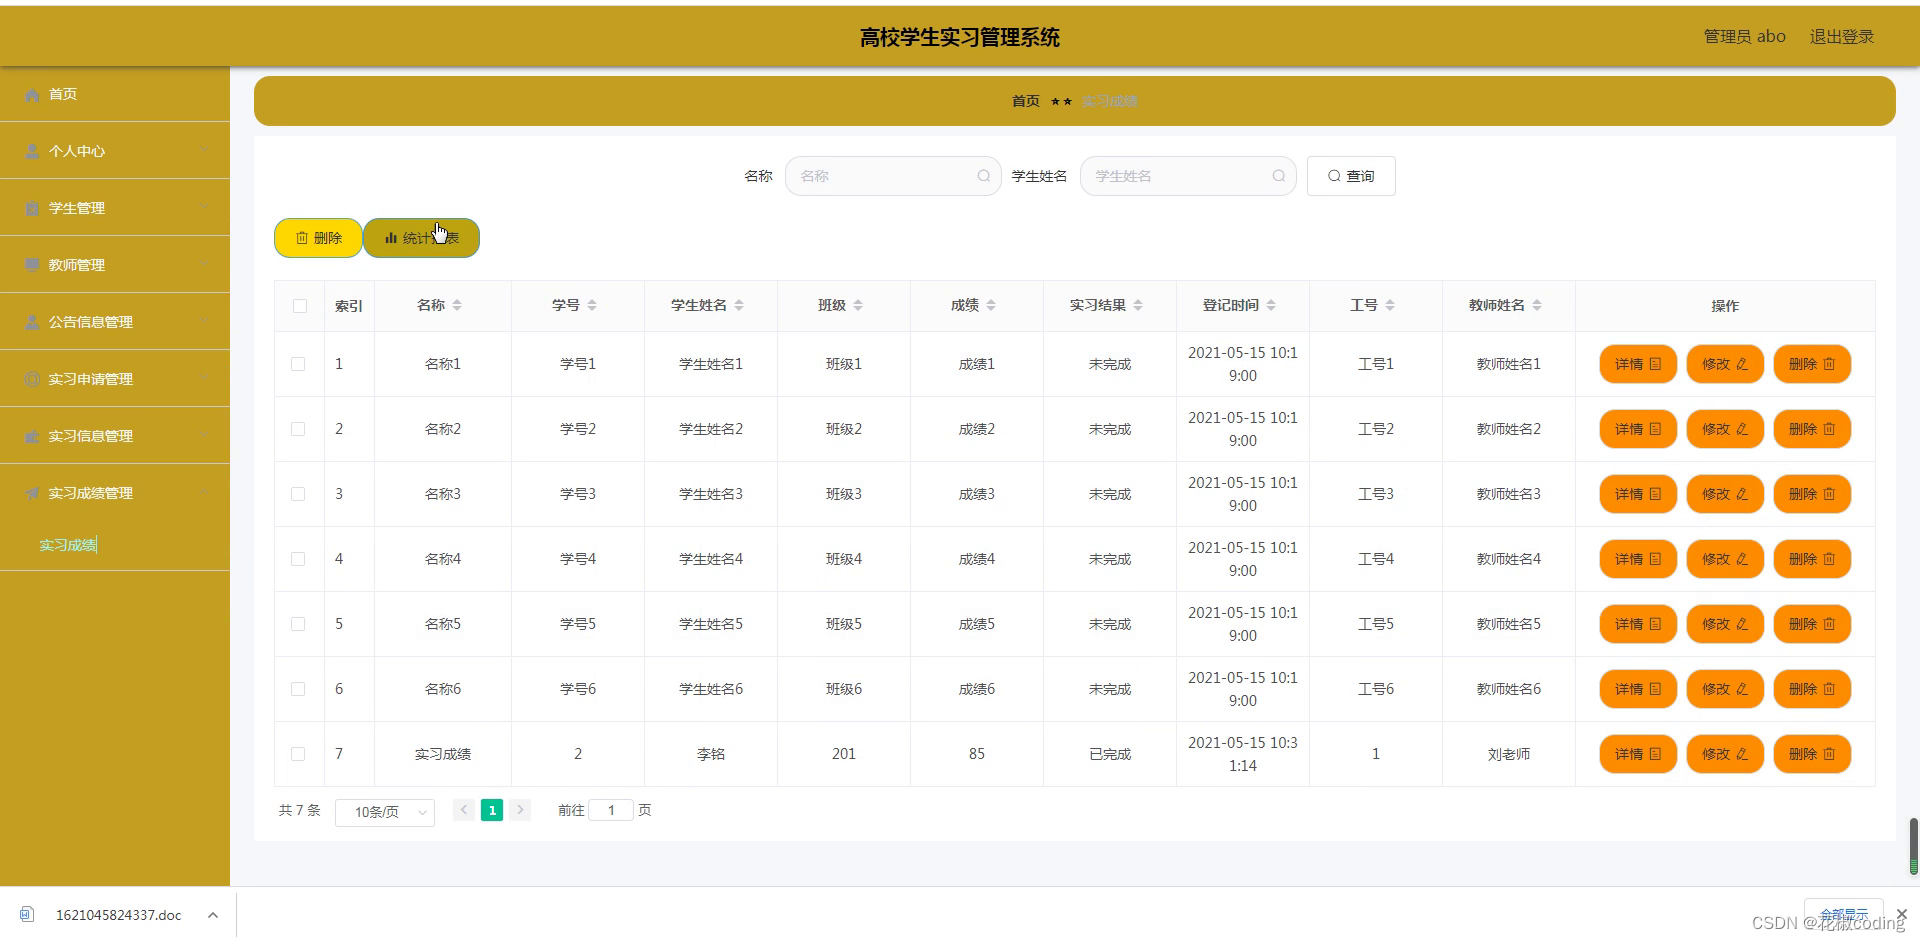Click the user icon next to 个人中心
Image resolution: width=1920 pixels, height=942 pixels.
(x=31, y=151)
